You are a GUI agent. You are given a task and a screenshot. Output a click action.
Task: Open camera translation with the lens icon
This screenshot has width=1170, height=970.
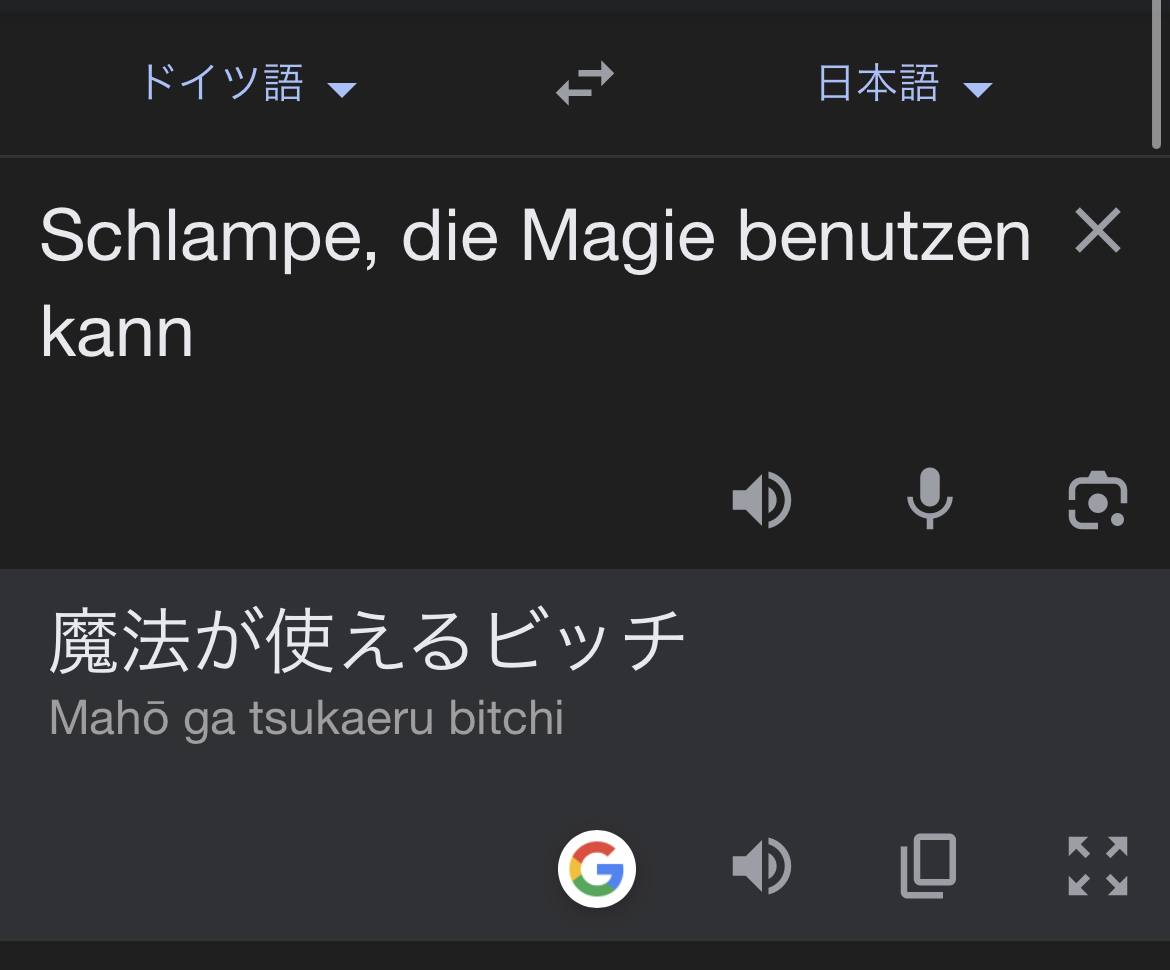(x=1097, y=499)
